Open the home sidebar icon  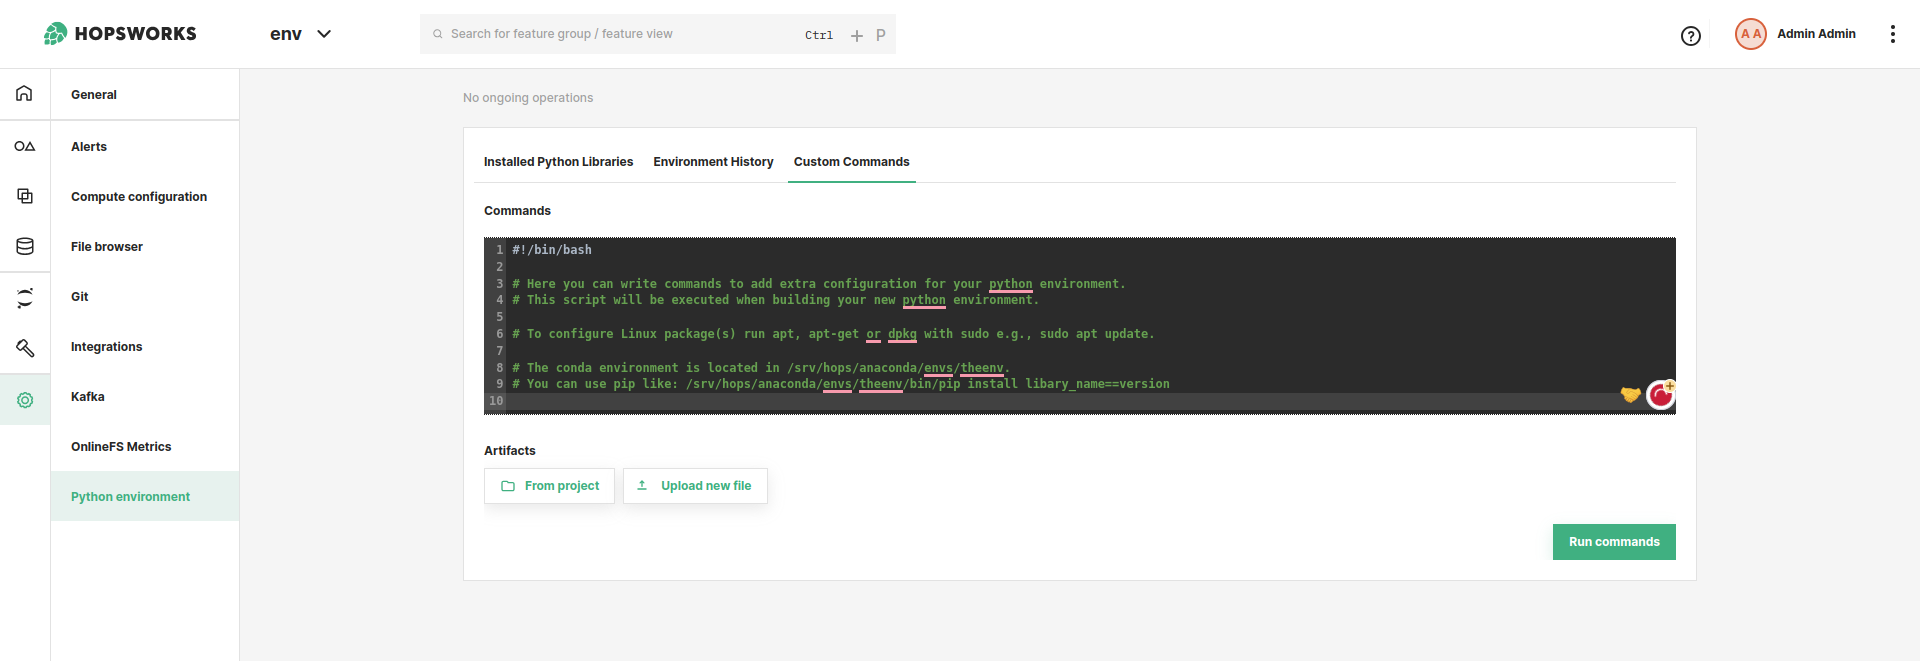click(x=24, y=93)
